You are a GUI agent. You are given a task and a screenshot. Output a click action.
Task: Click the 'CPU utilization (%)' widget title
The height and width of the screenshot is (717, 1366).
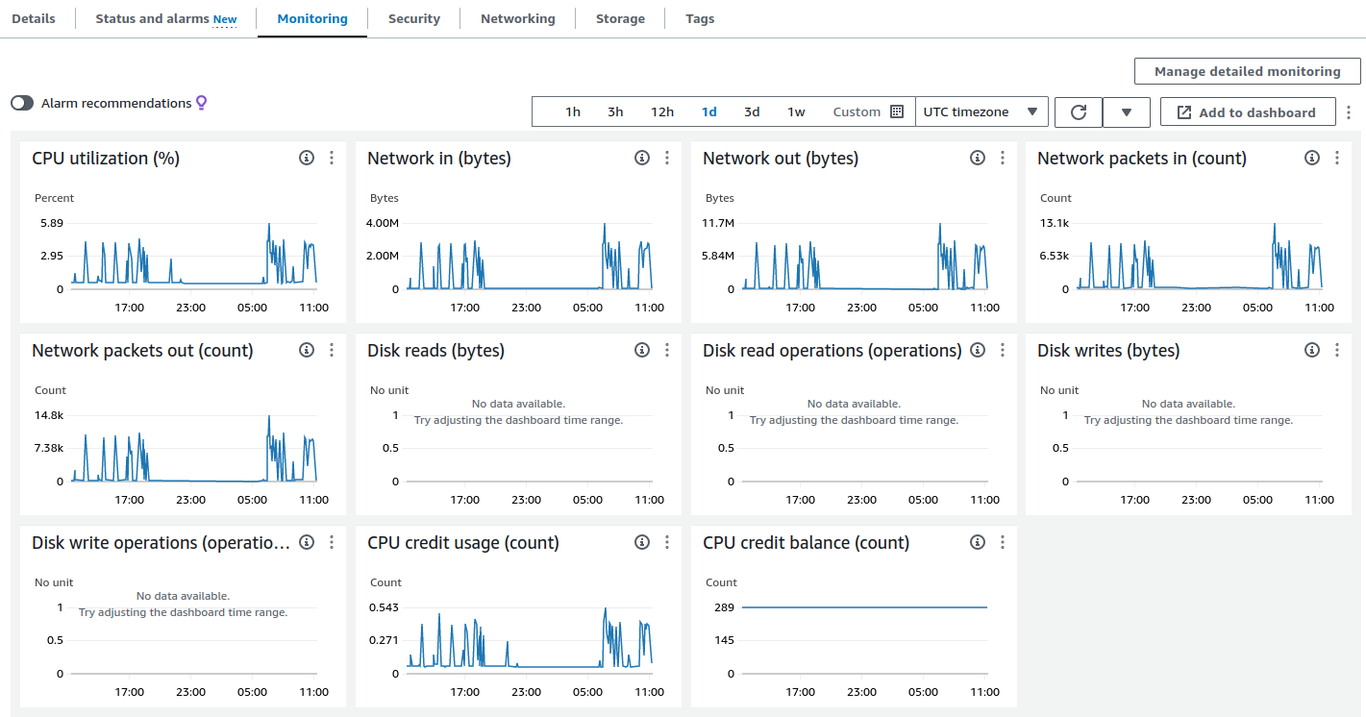106,158
